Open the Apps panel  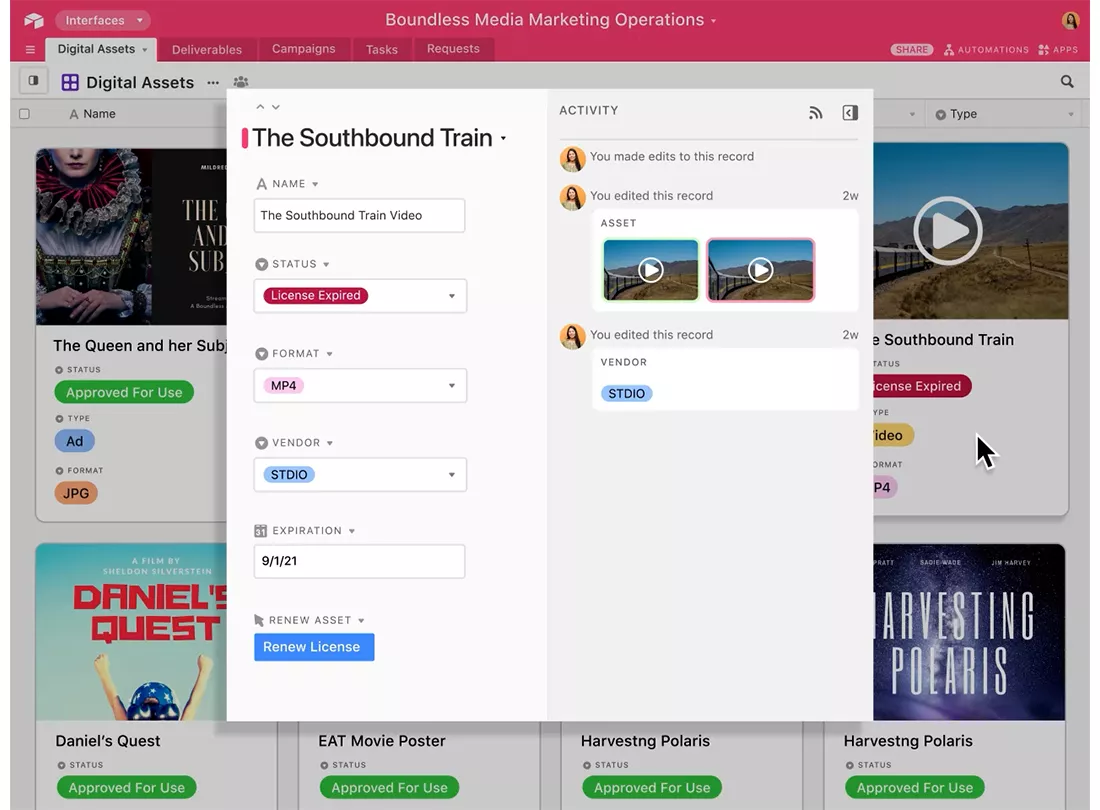tap(1058, 50)
